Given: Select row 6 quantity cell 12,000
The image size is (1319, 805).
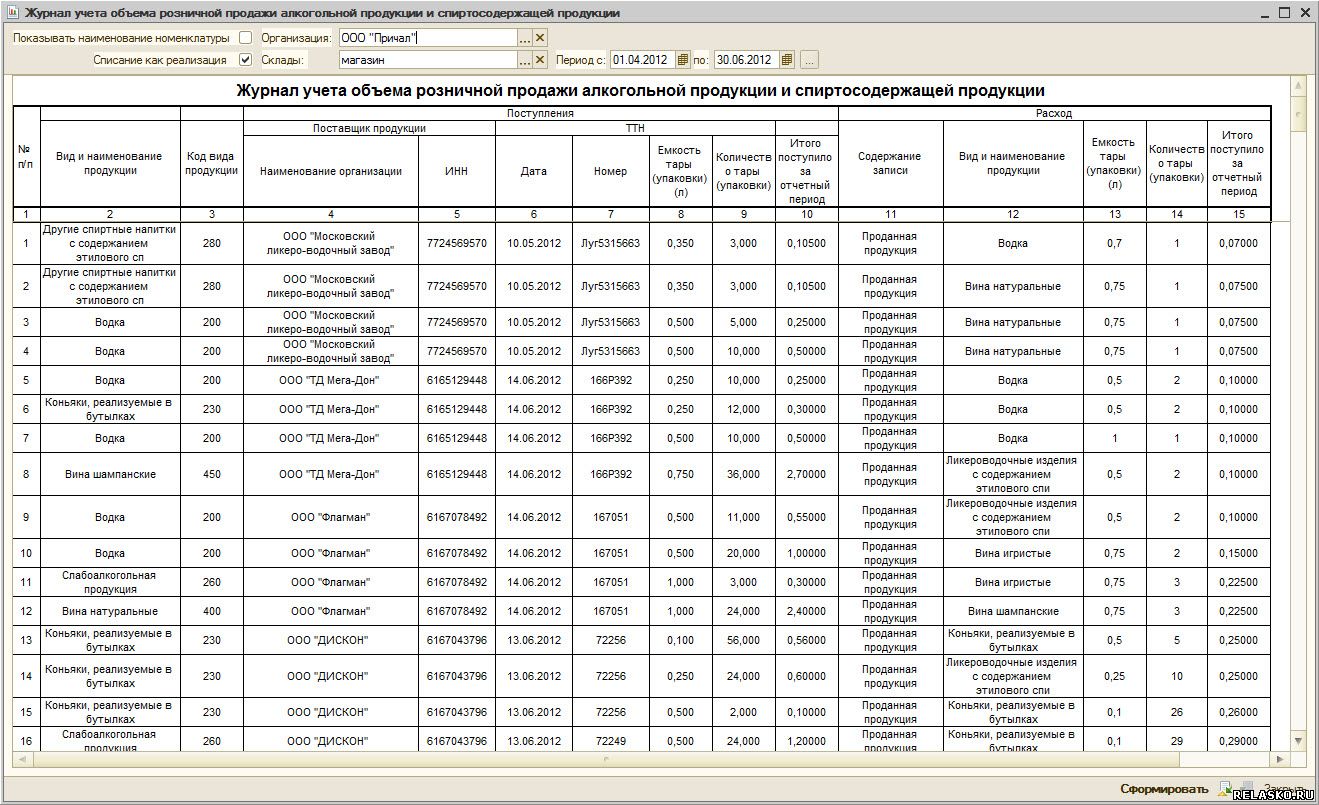Looking at the screenshot, I should coord(743,409).
